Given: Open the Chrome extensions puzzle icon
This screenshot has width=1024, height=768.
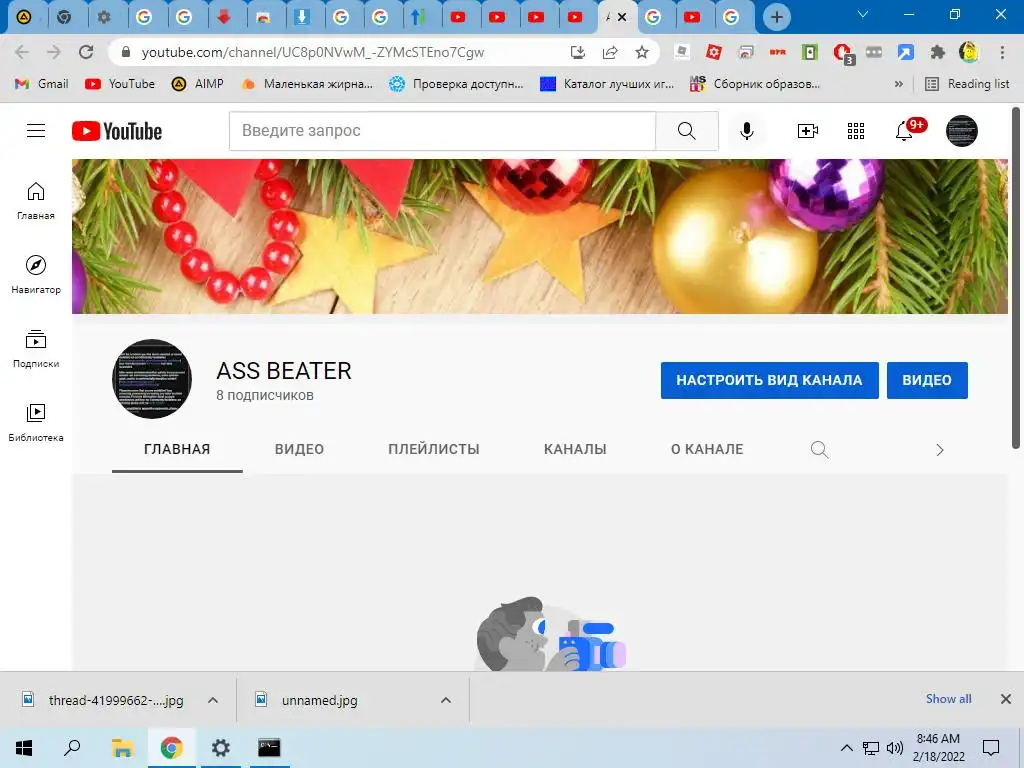Looking at the screenshot, I should [x=938, y=52].
